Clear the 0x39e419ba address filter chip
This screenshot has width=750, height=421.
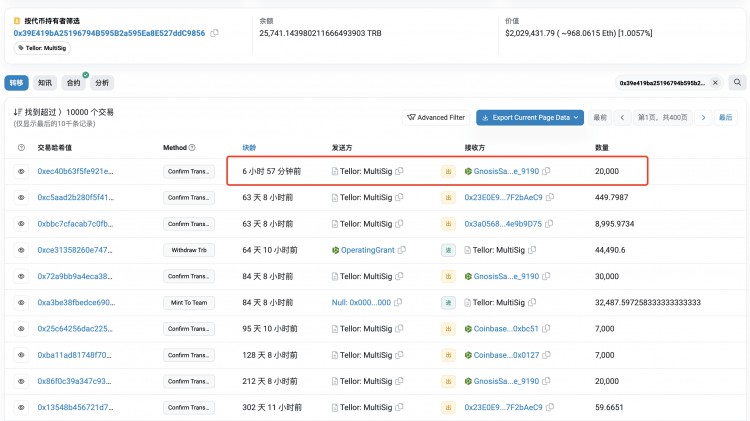[715, 83]
